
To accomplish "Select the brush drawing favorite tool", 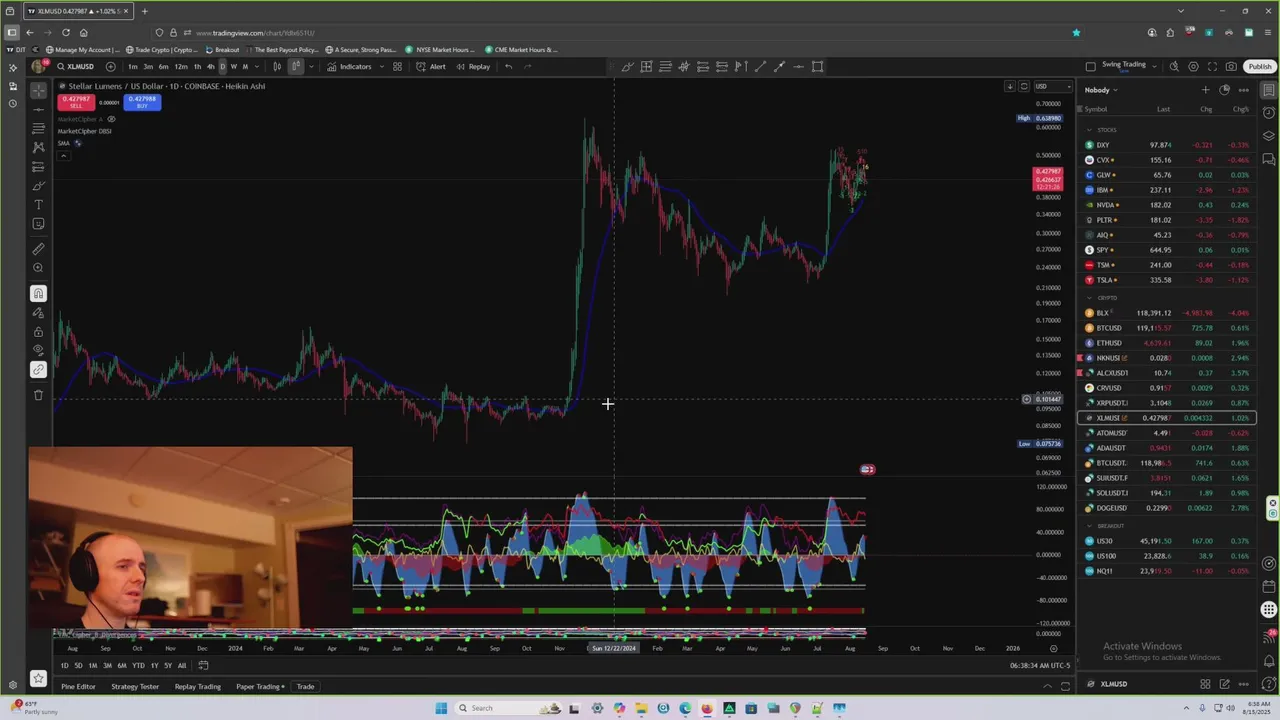I will [x=627, y=67].
